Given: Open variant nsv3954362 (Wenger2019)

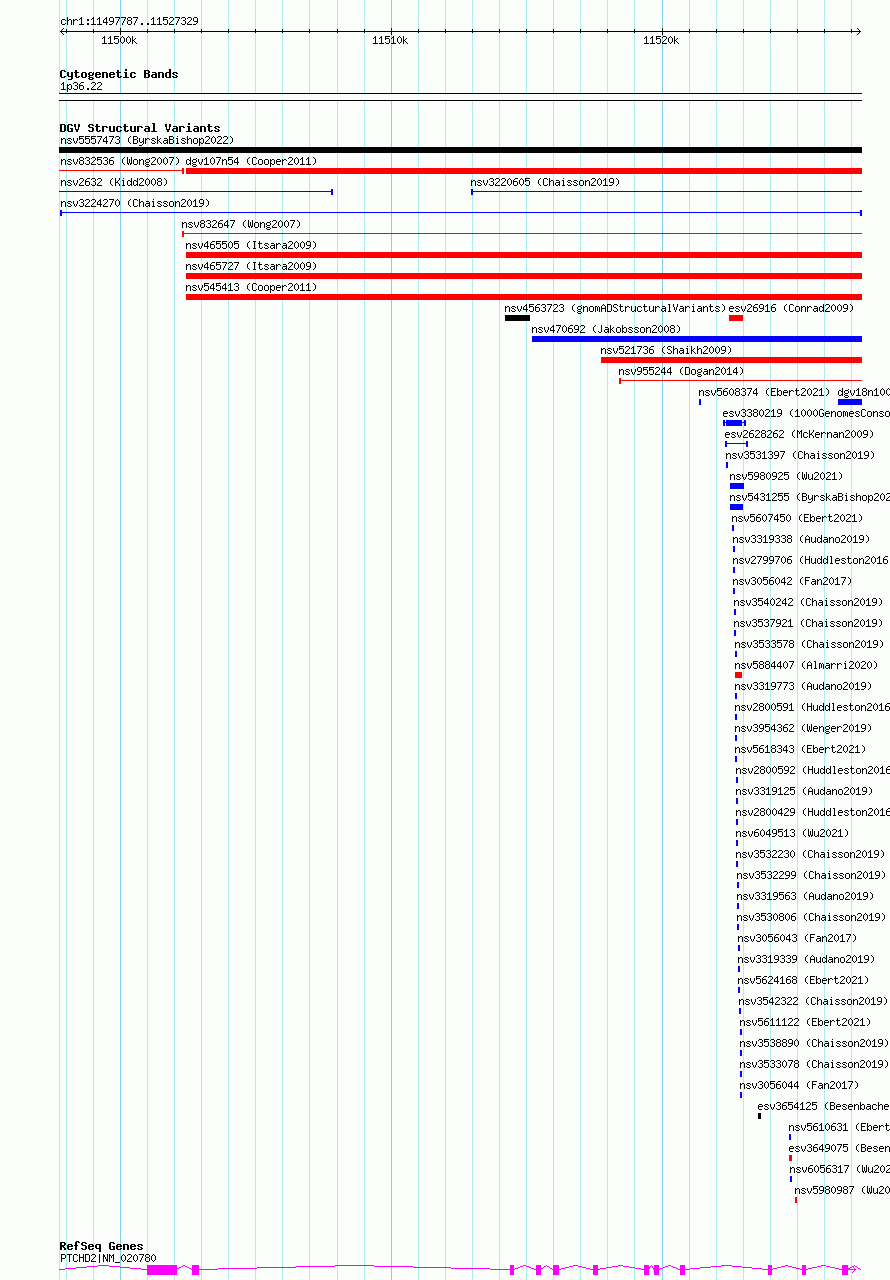Looking at the screenshot, I should [x=803, y=728].
